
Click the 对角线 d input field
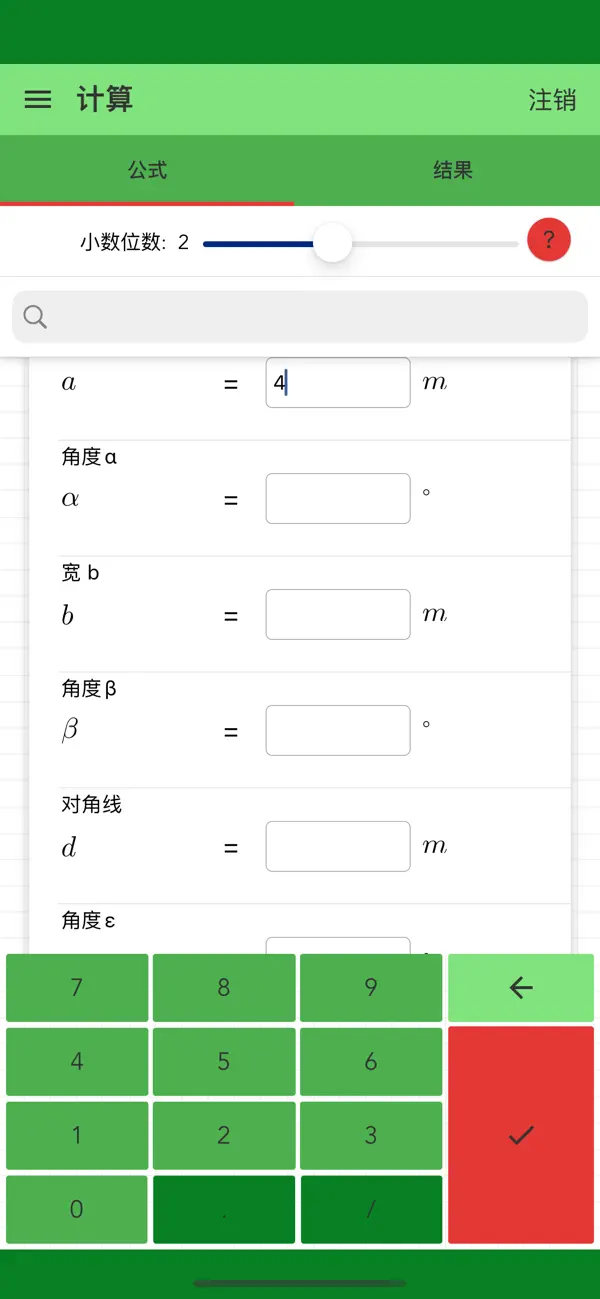click(337, 846)
